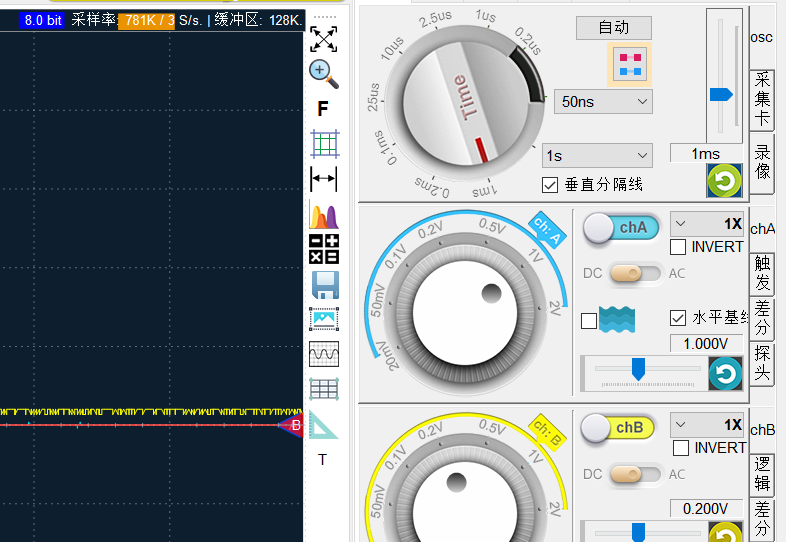Open the 逻辑 side tab
The width and height of the screenshot is (786, 542).
[x=762, y=474]
